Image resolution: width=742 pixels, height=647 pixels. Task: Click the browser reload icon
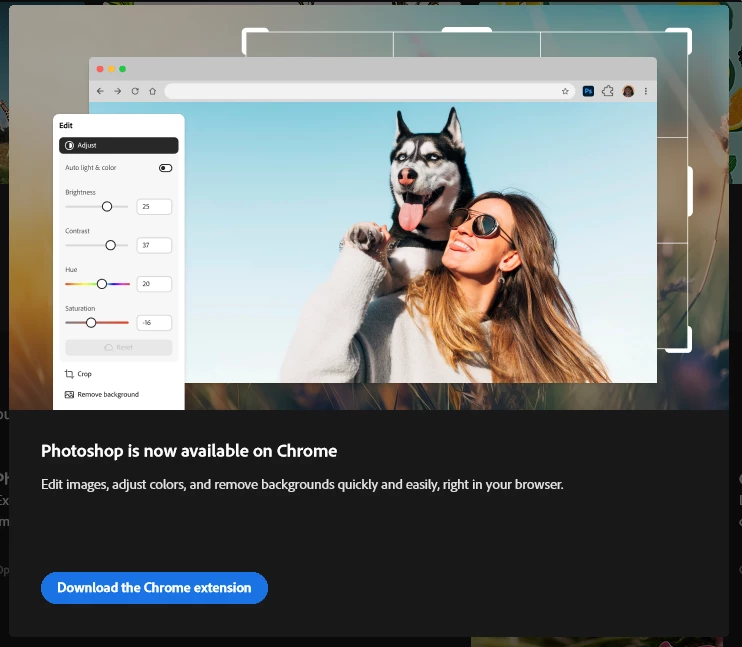[x=135, y=91]
